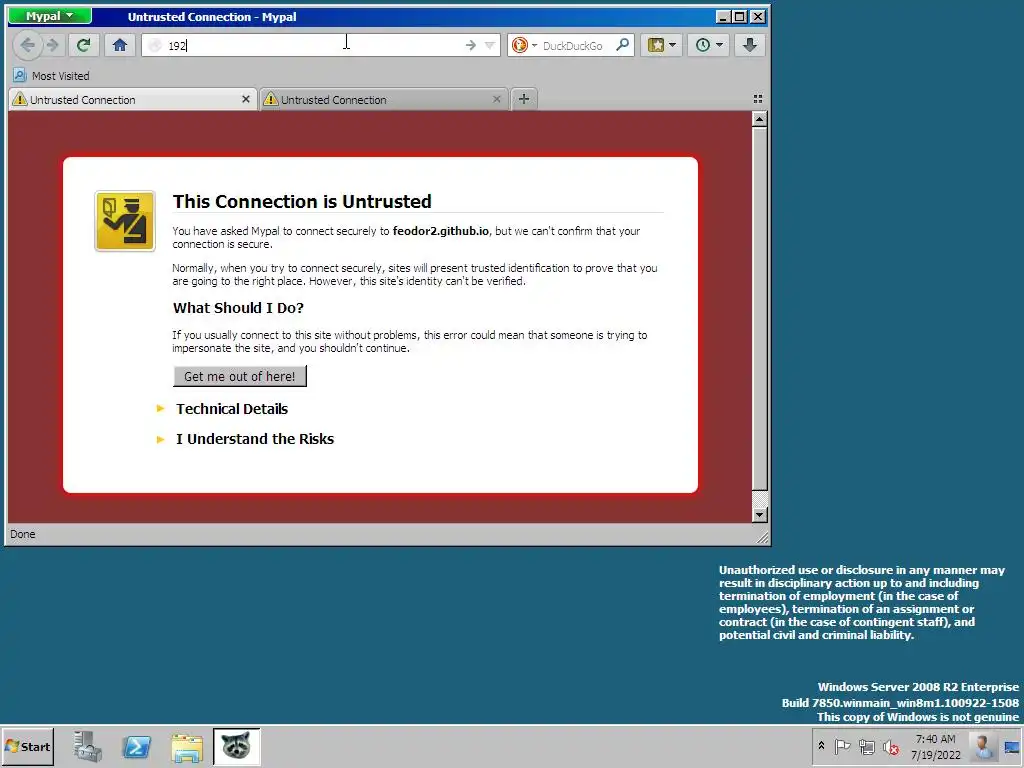This screenshot has width=1024, height=768.
Task: Click the Go arrow in address bar
Action: tap(470, 45)
